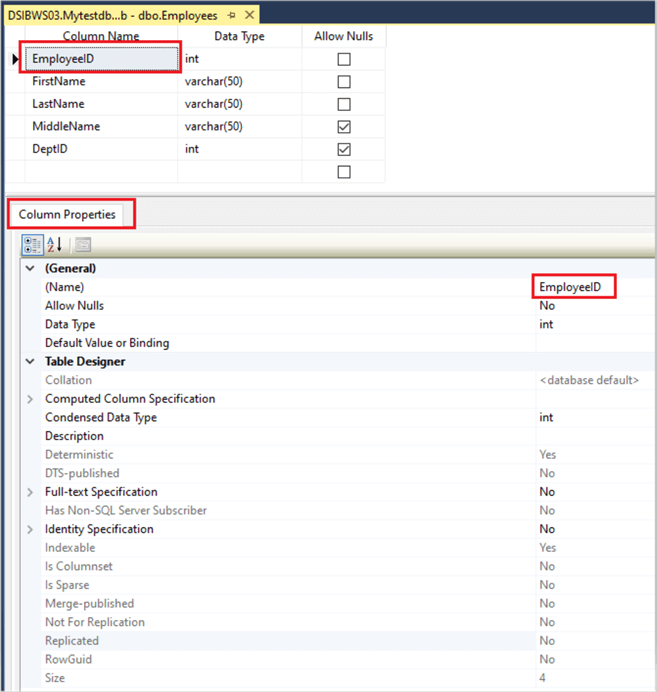The width and height of the screenshot is (657, 692).
Task: Pin the dbo.Employees document tab
Action: click(231, 16)
